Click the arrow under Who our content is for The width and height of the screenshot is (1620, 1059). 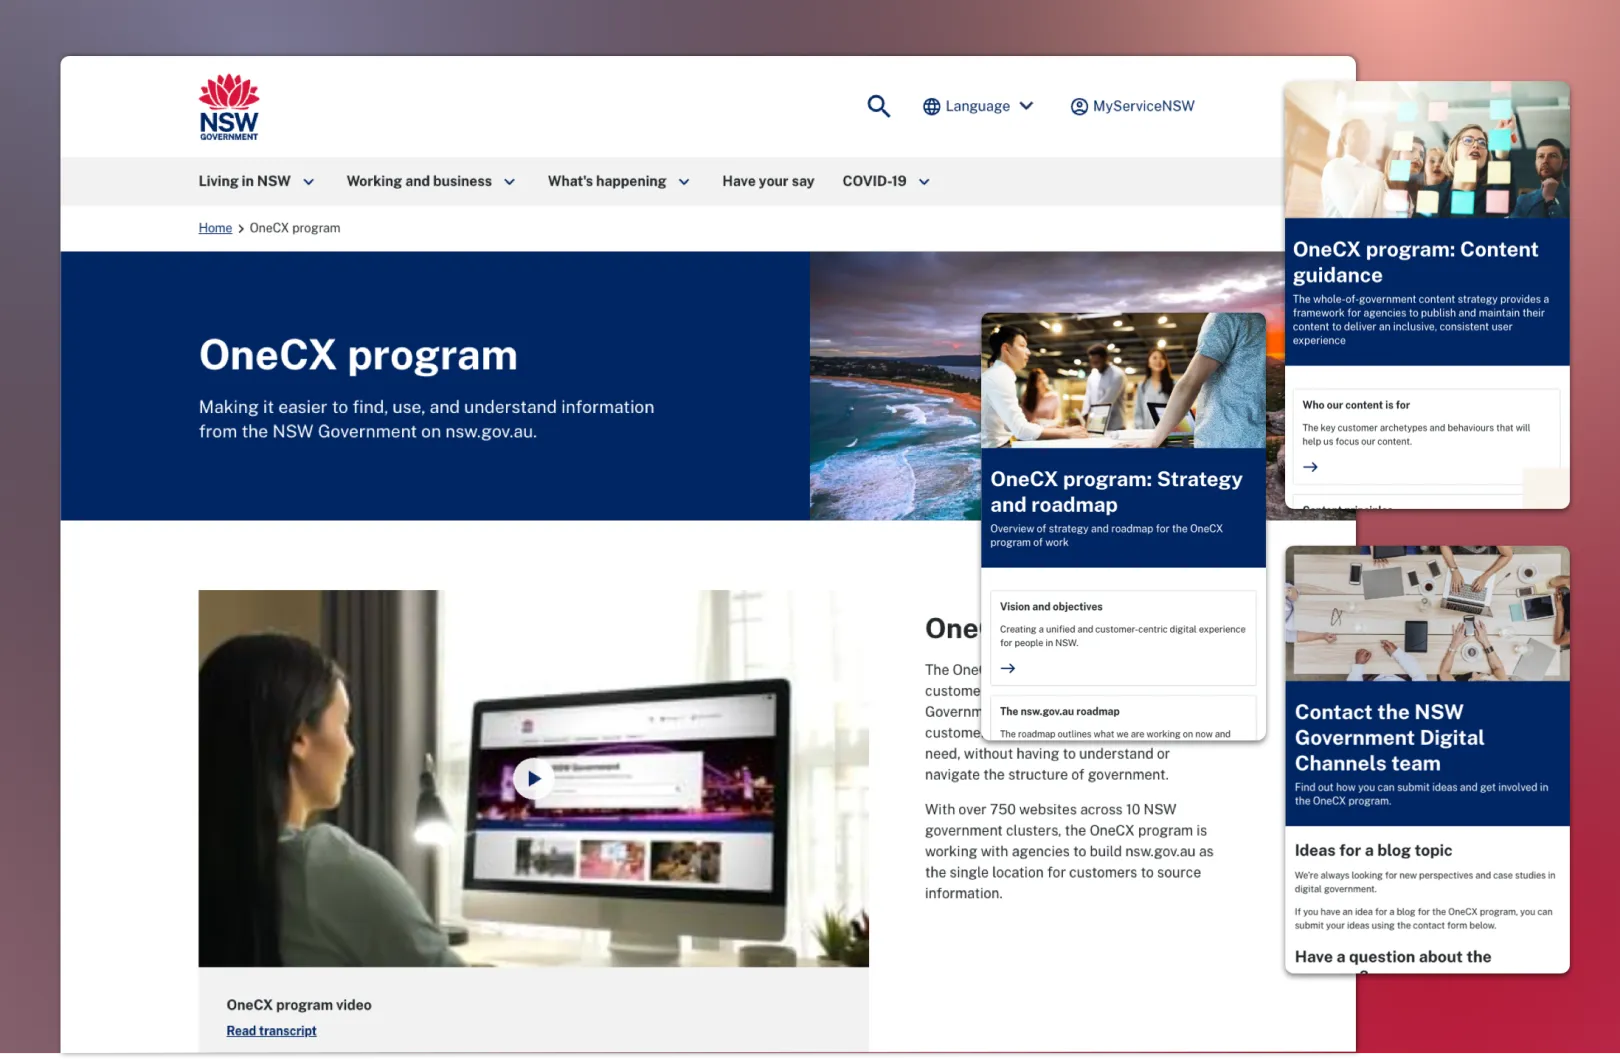point(1310,466)
